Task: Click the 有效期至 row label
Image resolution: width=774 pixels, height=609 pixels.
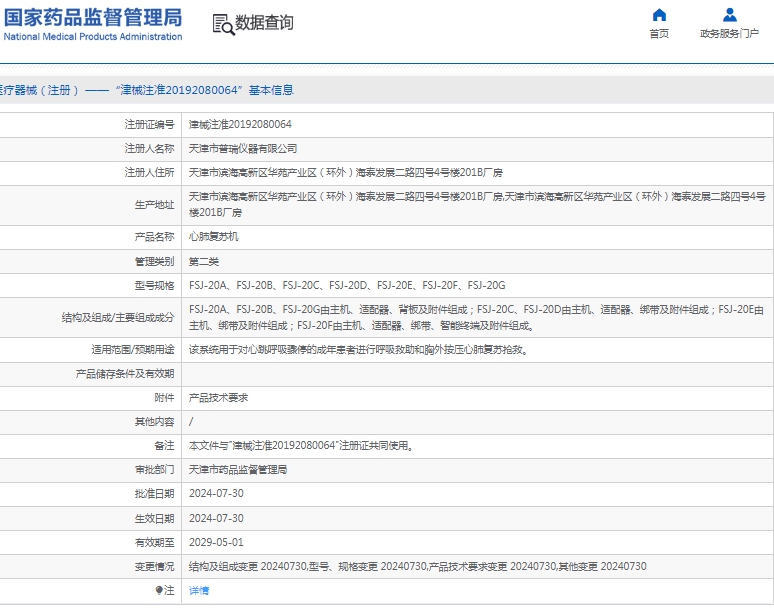Action: point(155,542)
